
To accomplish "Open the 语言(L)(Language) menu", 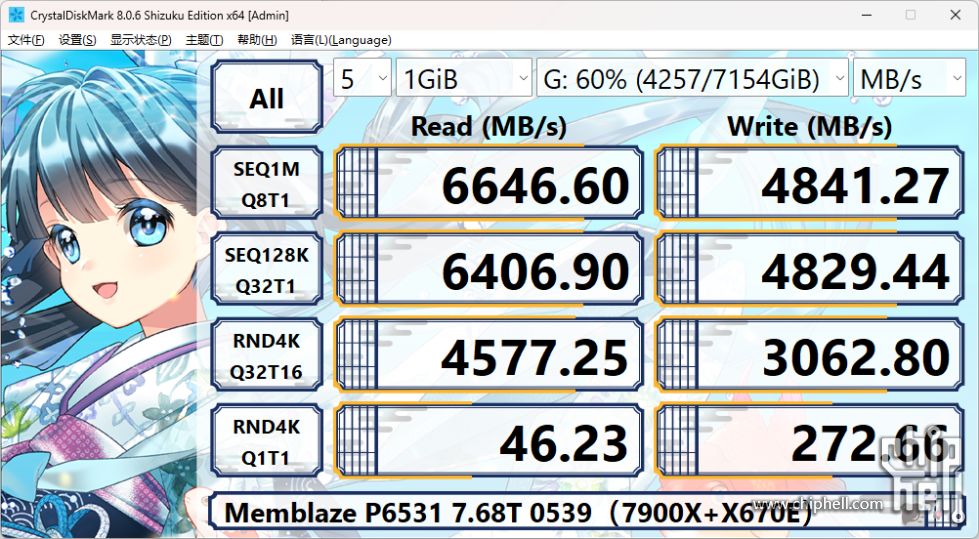I will pos(342,40).
